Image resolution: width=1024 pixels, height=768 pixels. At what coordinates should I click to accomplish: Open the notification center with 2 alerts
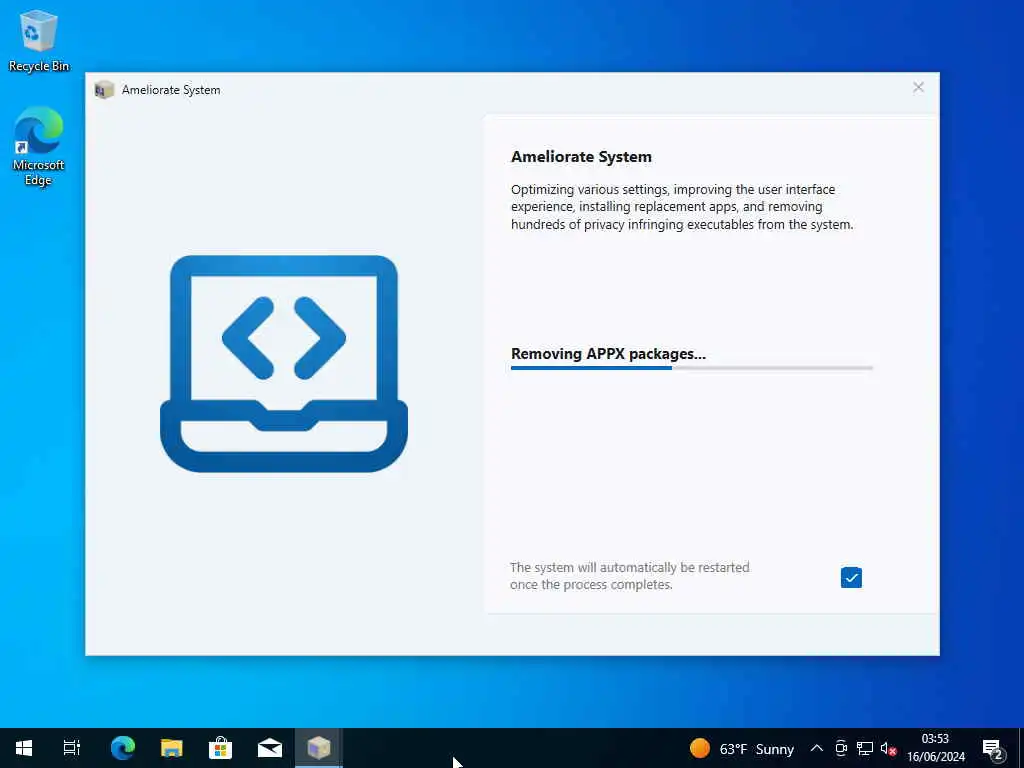(x=993, y=749)
